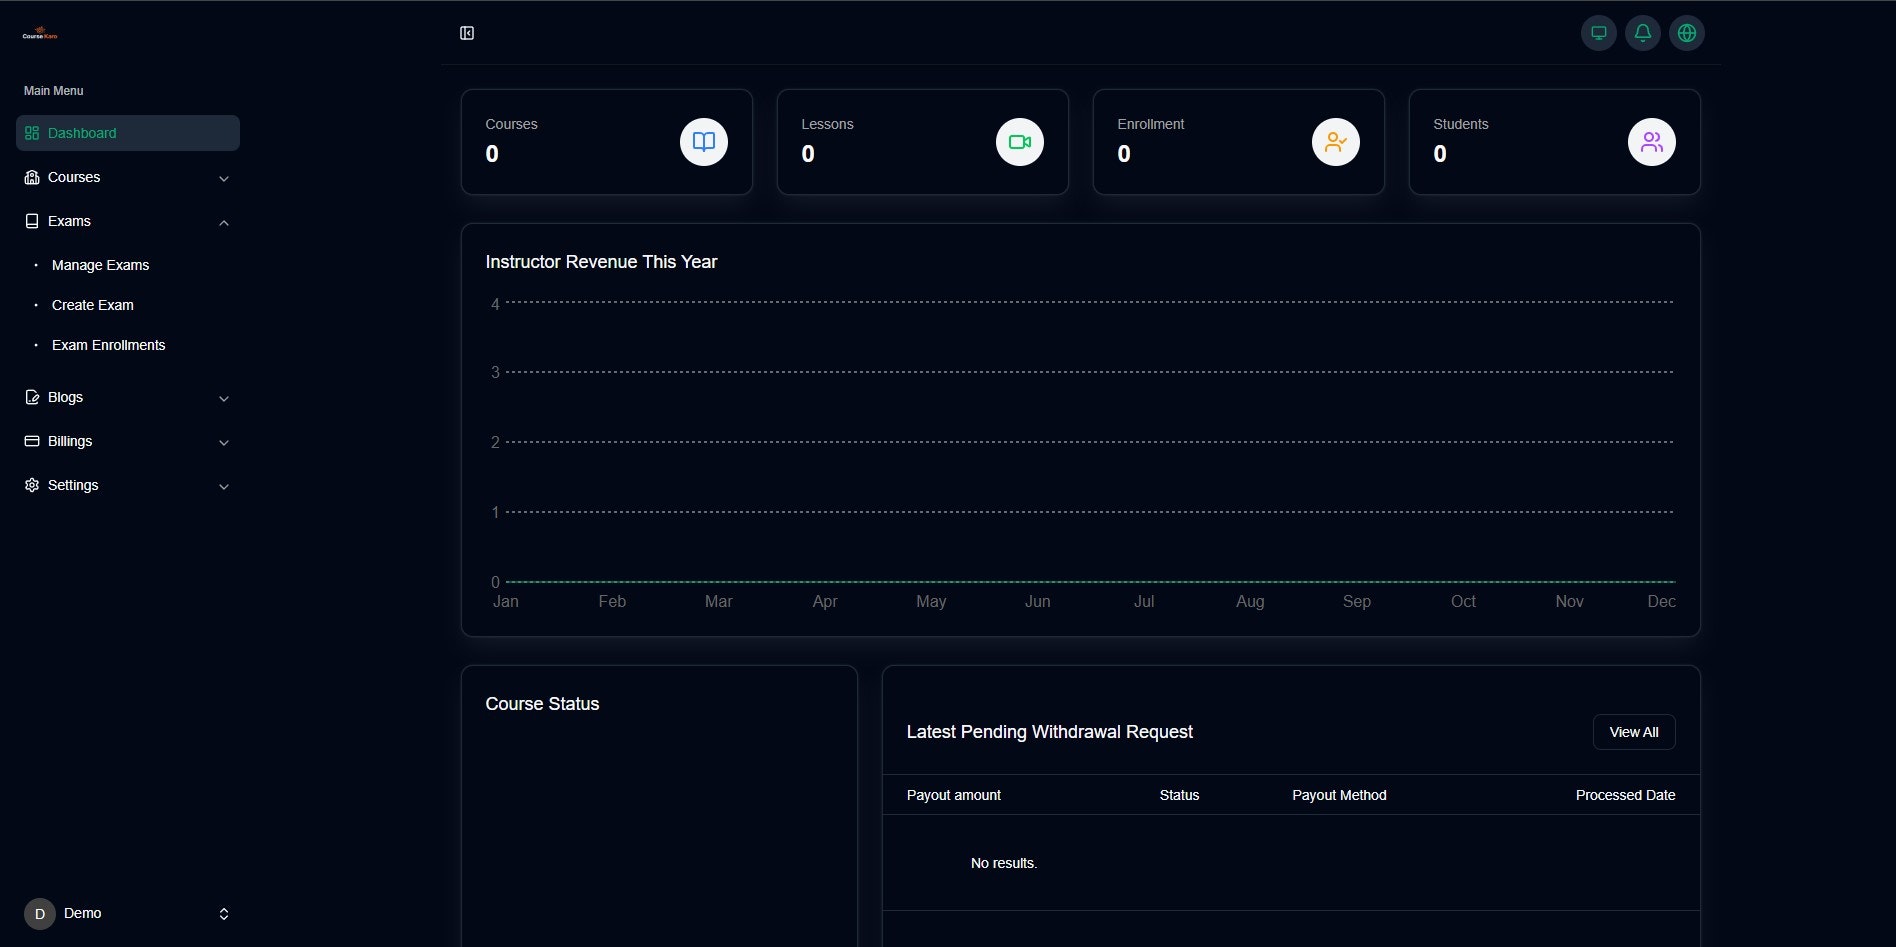Click the Payout Method column header
Screen dimensions: 1896x947
1339,795
